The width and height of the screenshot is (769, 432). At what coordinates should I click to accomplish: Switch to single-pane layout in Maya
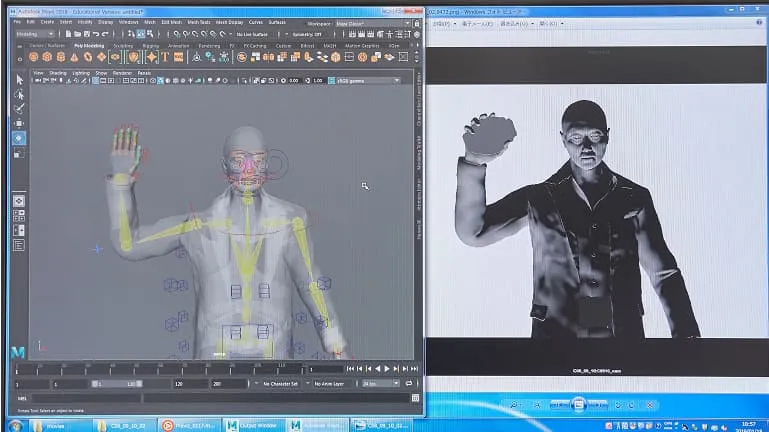coord(19,201)
